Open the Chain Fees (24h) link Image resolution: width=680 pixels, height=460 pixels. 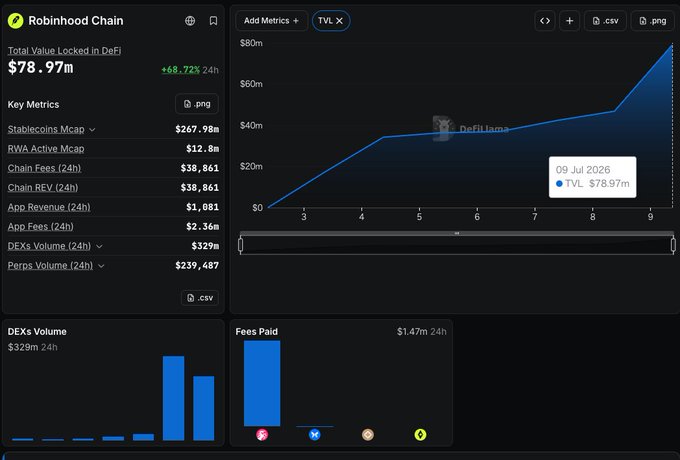(44, 168)
